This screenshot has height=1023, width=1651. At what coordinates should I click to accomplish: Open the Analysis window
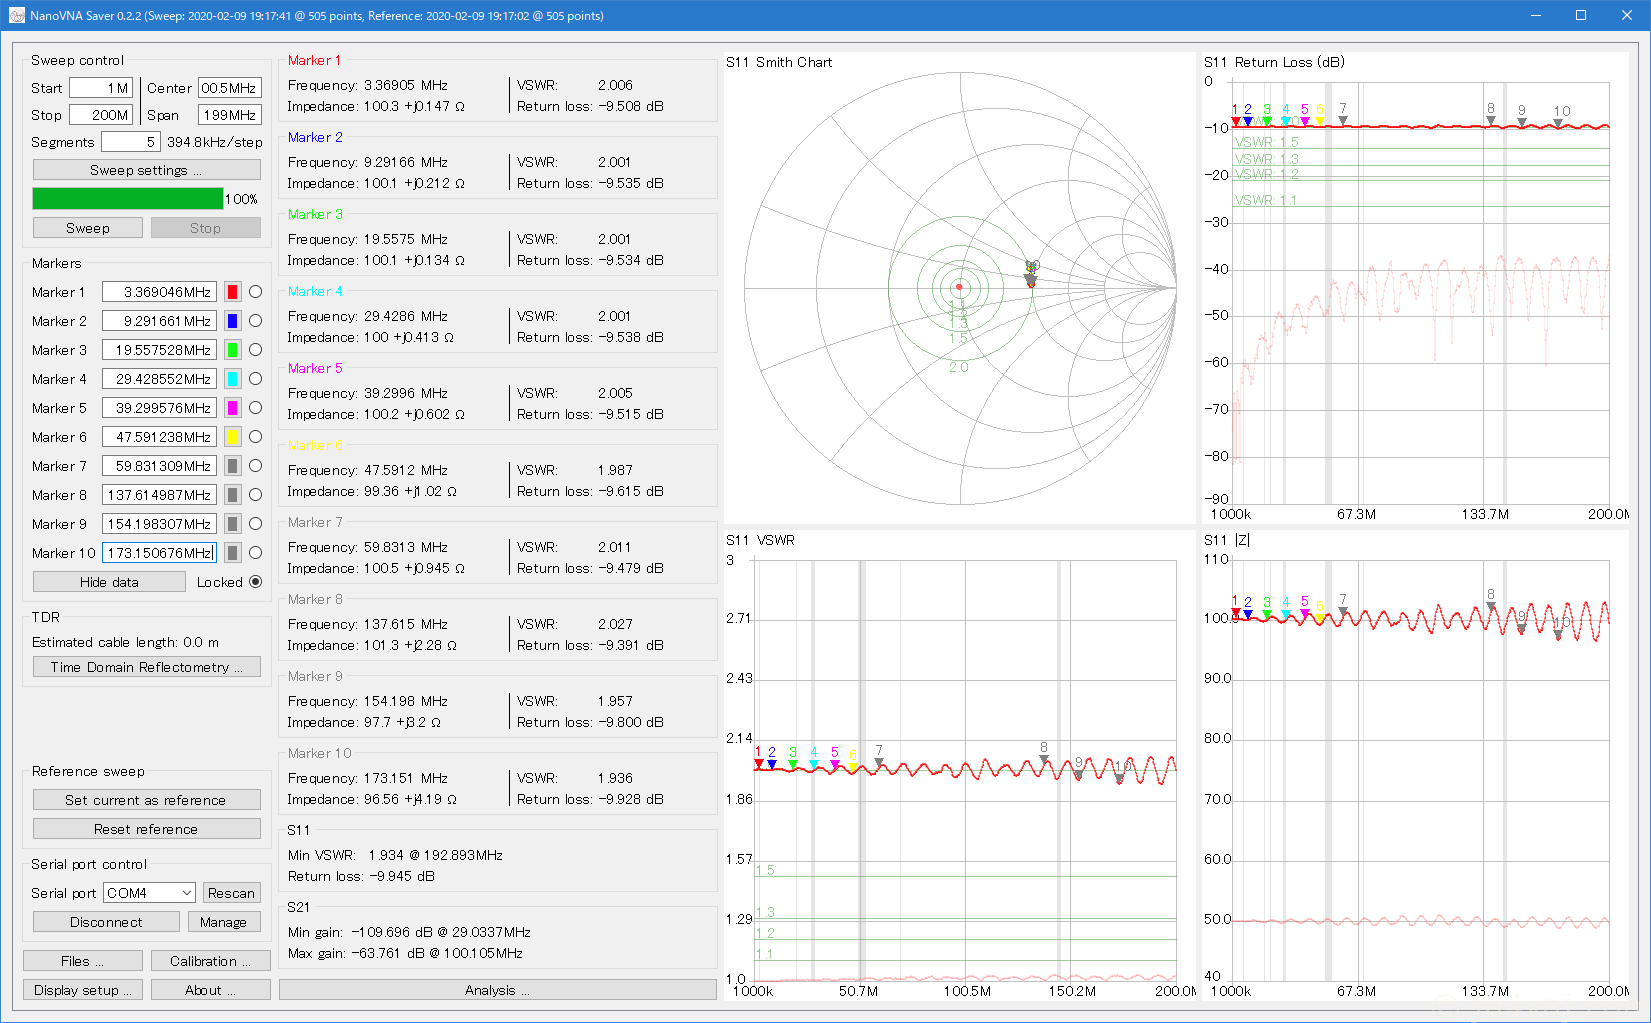(498, 990)
